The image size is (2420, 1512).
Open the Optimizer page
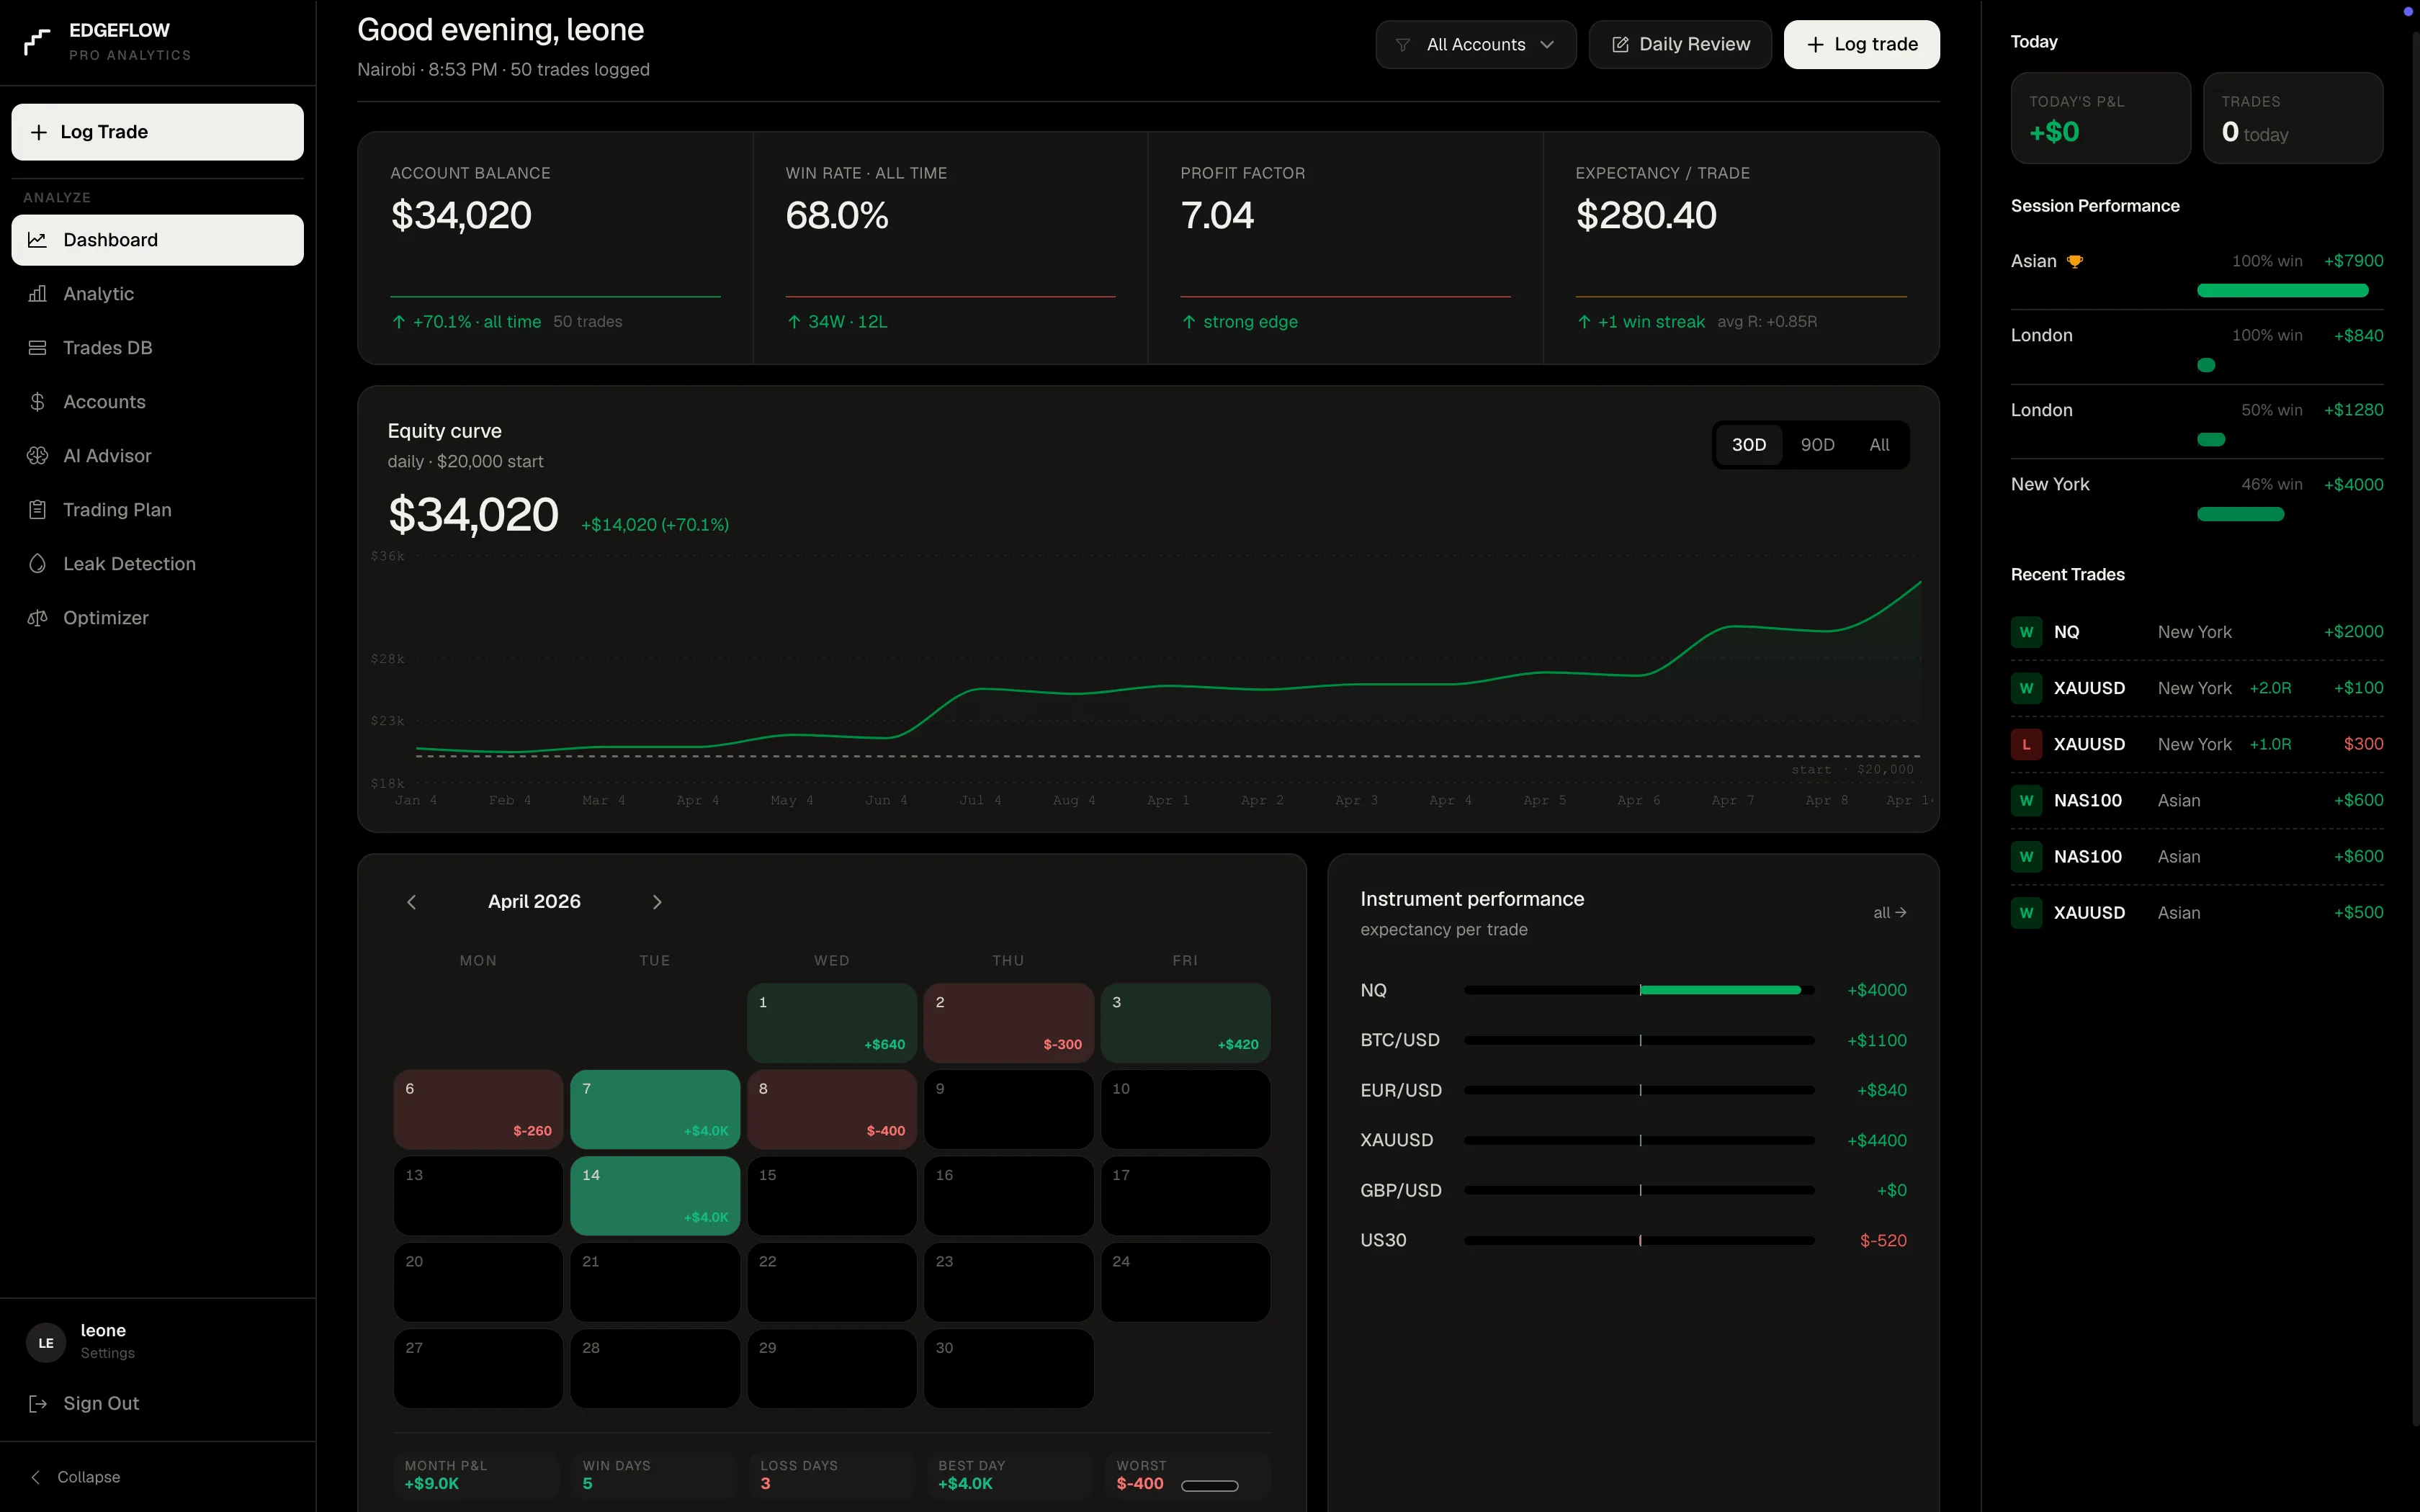[x=157, y=618]
